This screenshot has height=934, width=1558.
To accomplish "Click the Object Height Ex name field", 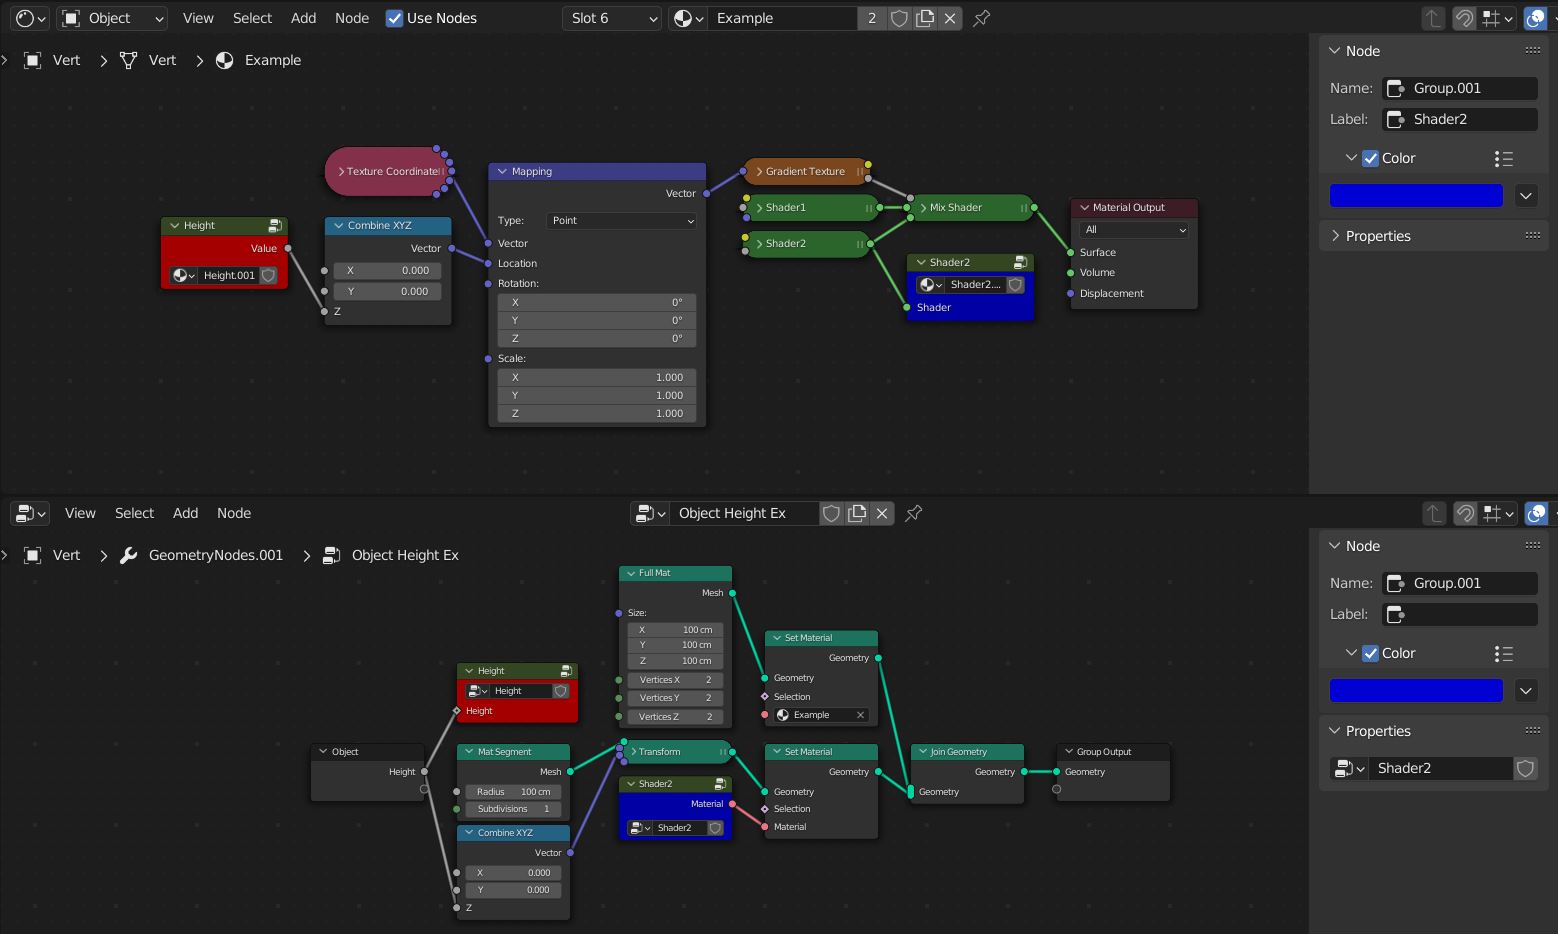I will (x=744, y=513).
